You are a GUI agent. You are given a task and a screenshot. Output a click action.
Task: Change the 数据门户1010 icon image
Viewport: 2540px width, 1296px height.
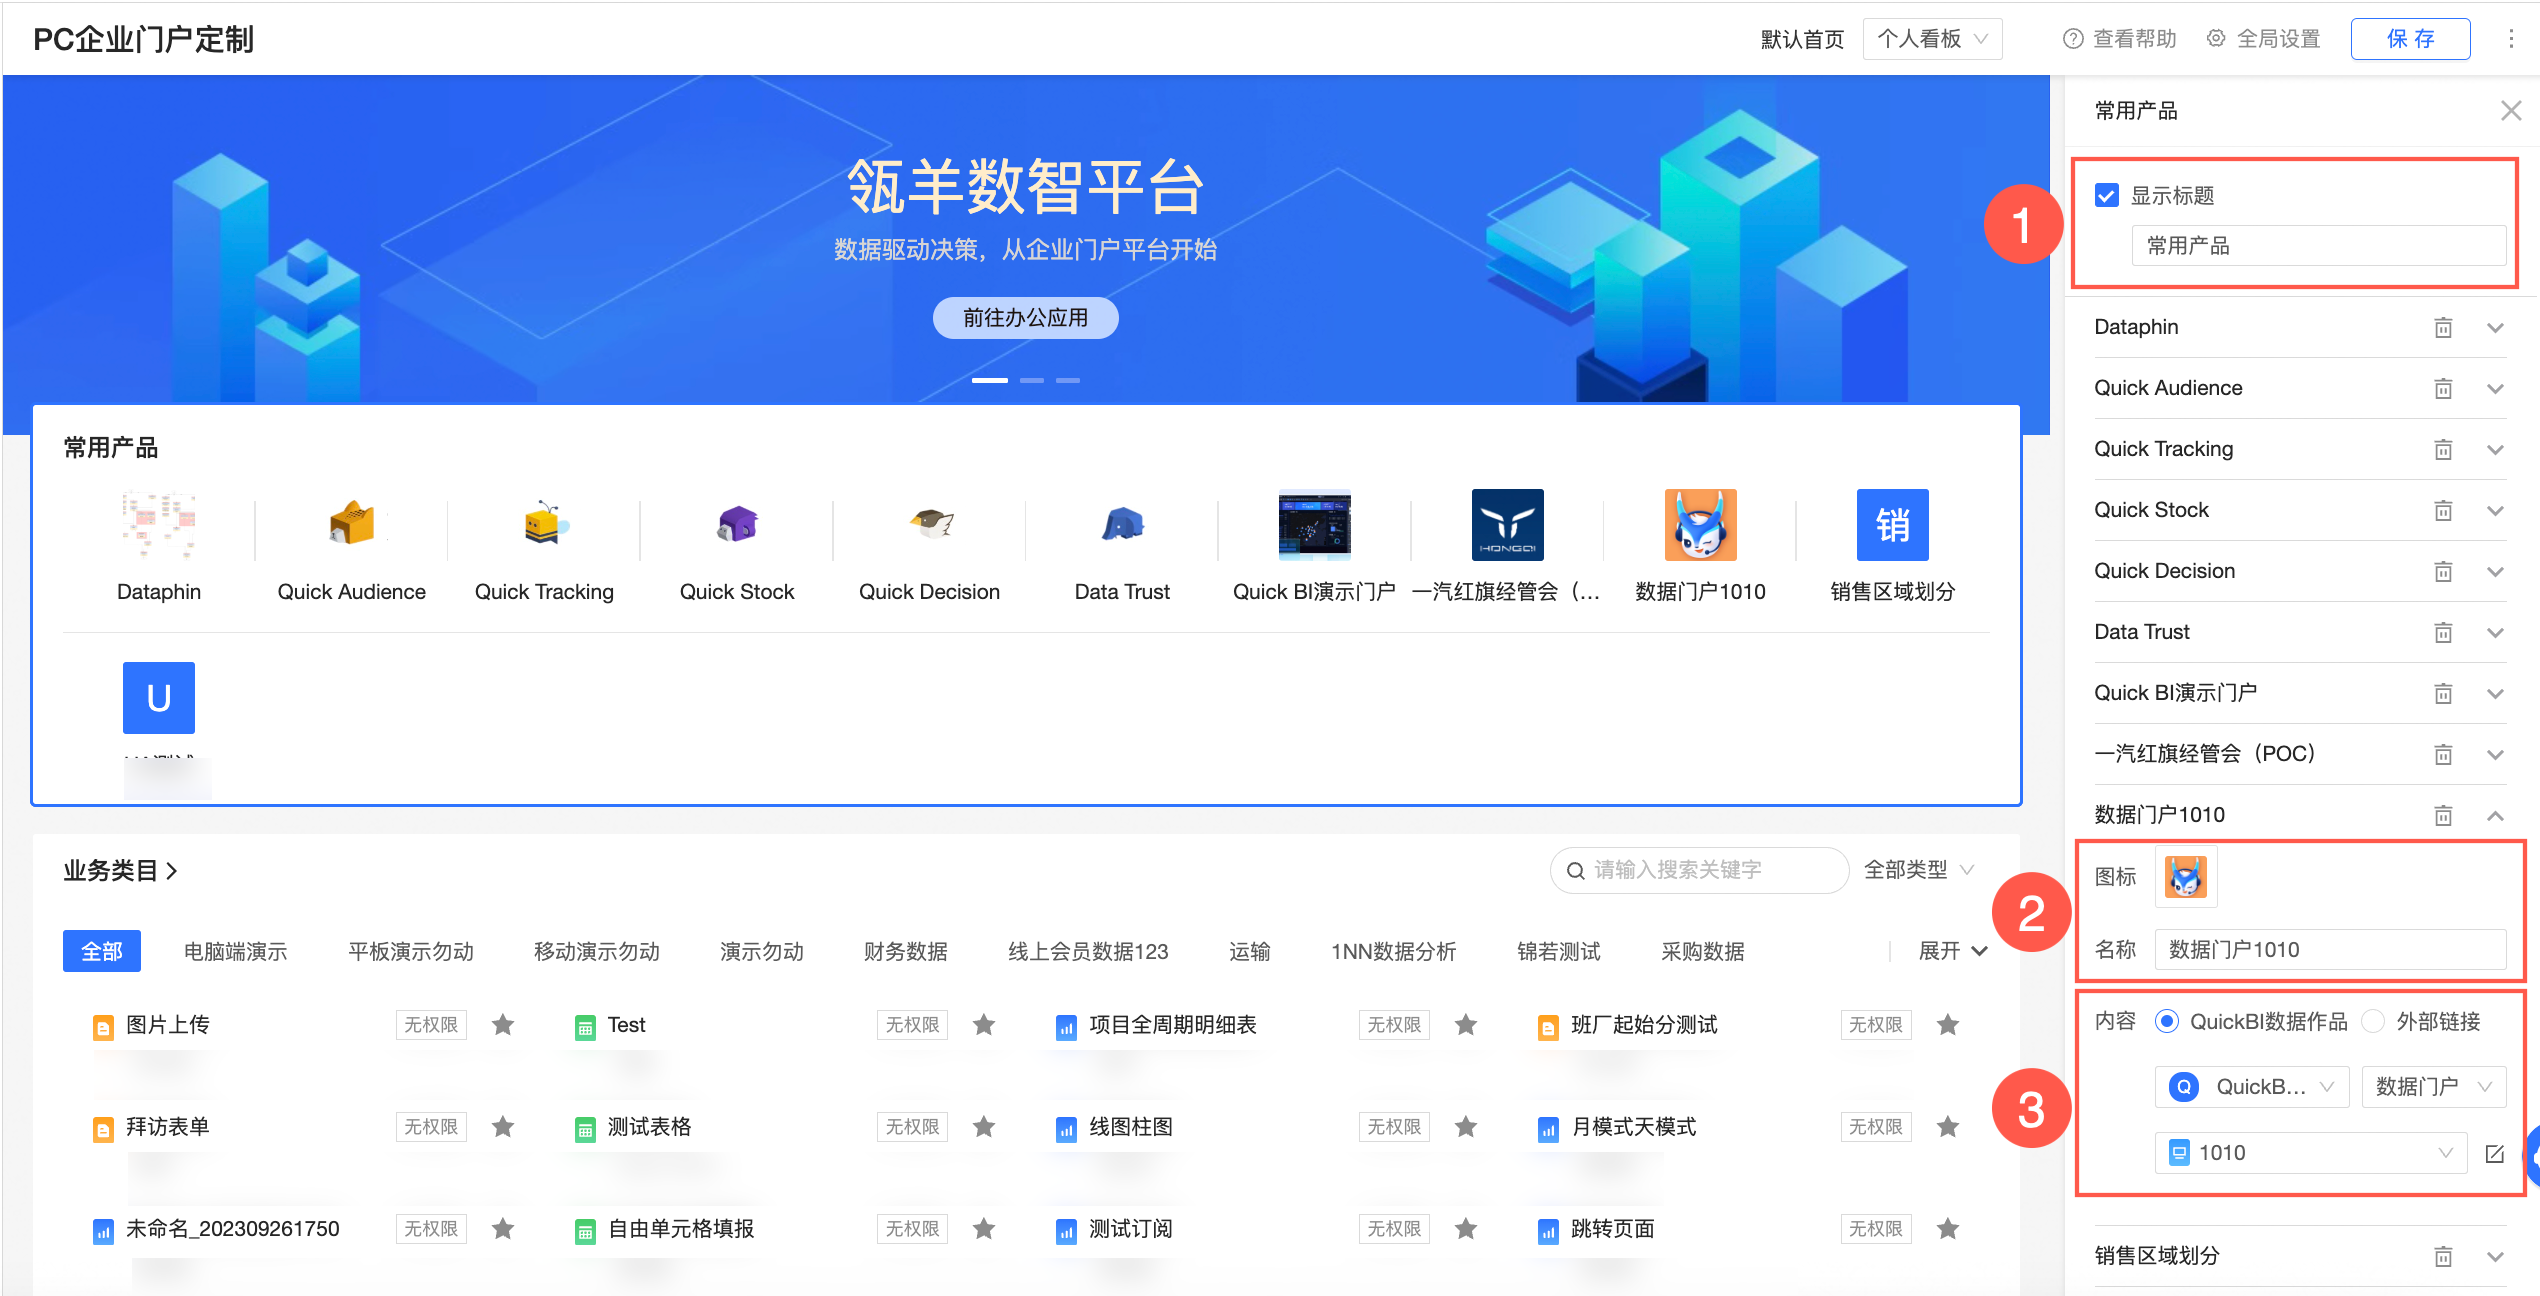coord(2186,877)
